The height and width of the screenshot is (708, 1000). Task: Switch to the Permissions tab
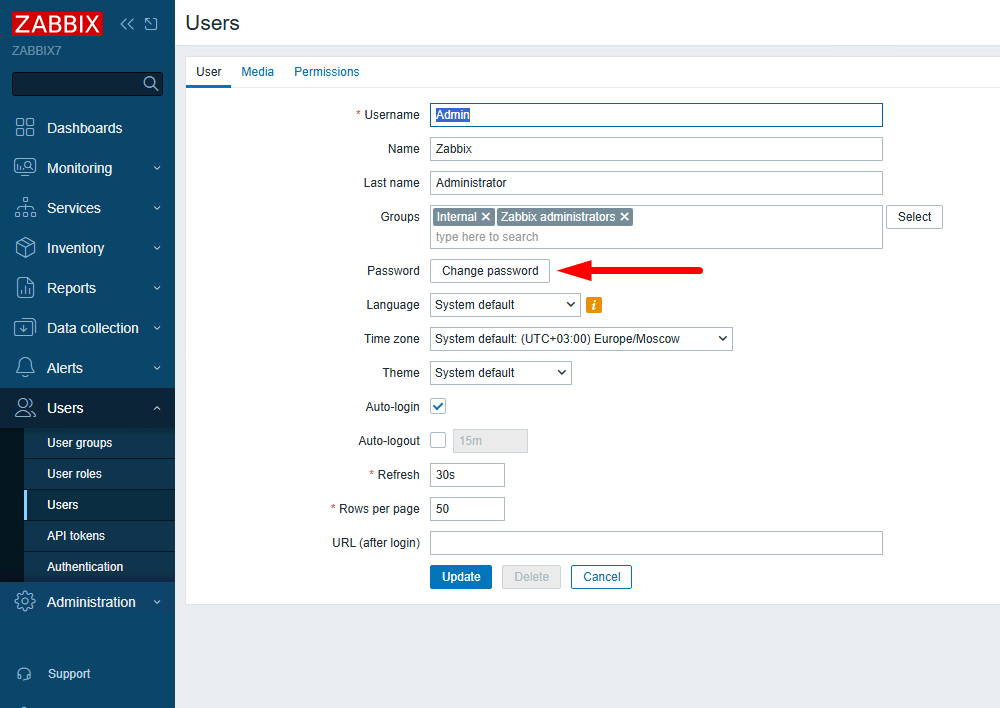[327, 72]
